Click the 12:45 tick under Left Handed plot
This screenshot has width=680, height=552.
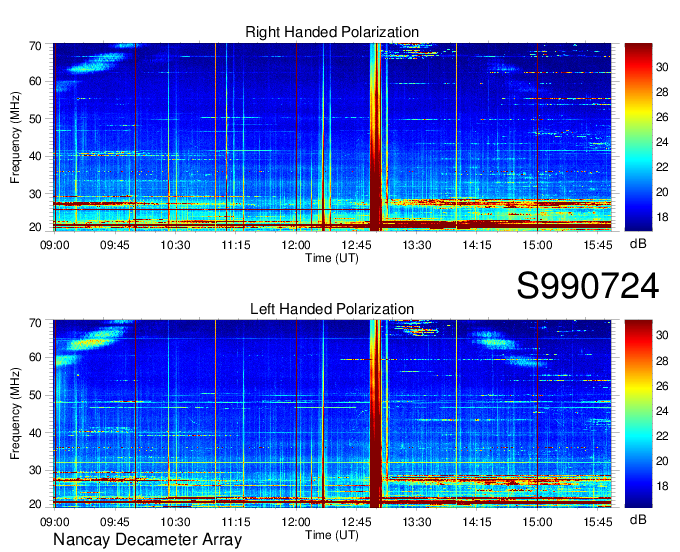click(356, 522)
